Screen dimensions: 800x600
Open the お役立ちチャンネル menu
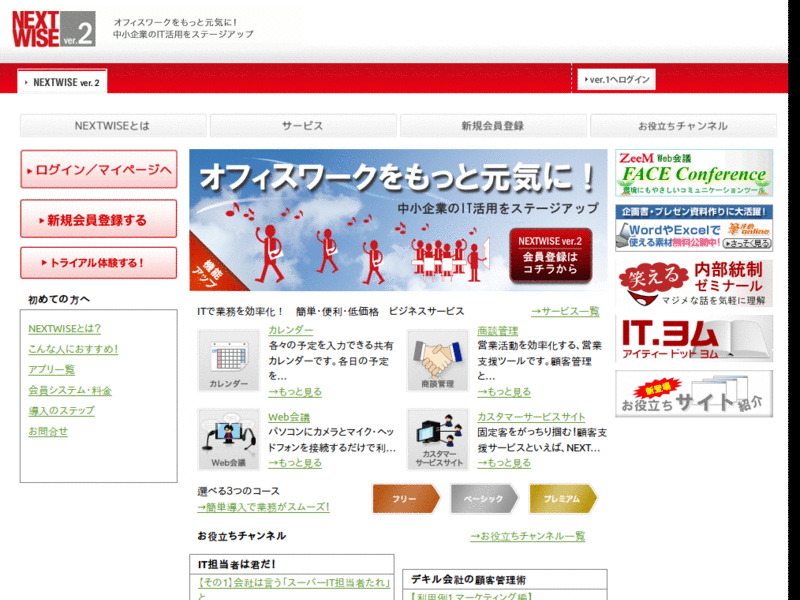[683, 126]
